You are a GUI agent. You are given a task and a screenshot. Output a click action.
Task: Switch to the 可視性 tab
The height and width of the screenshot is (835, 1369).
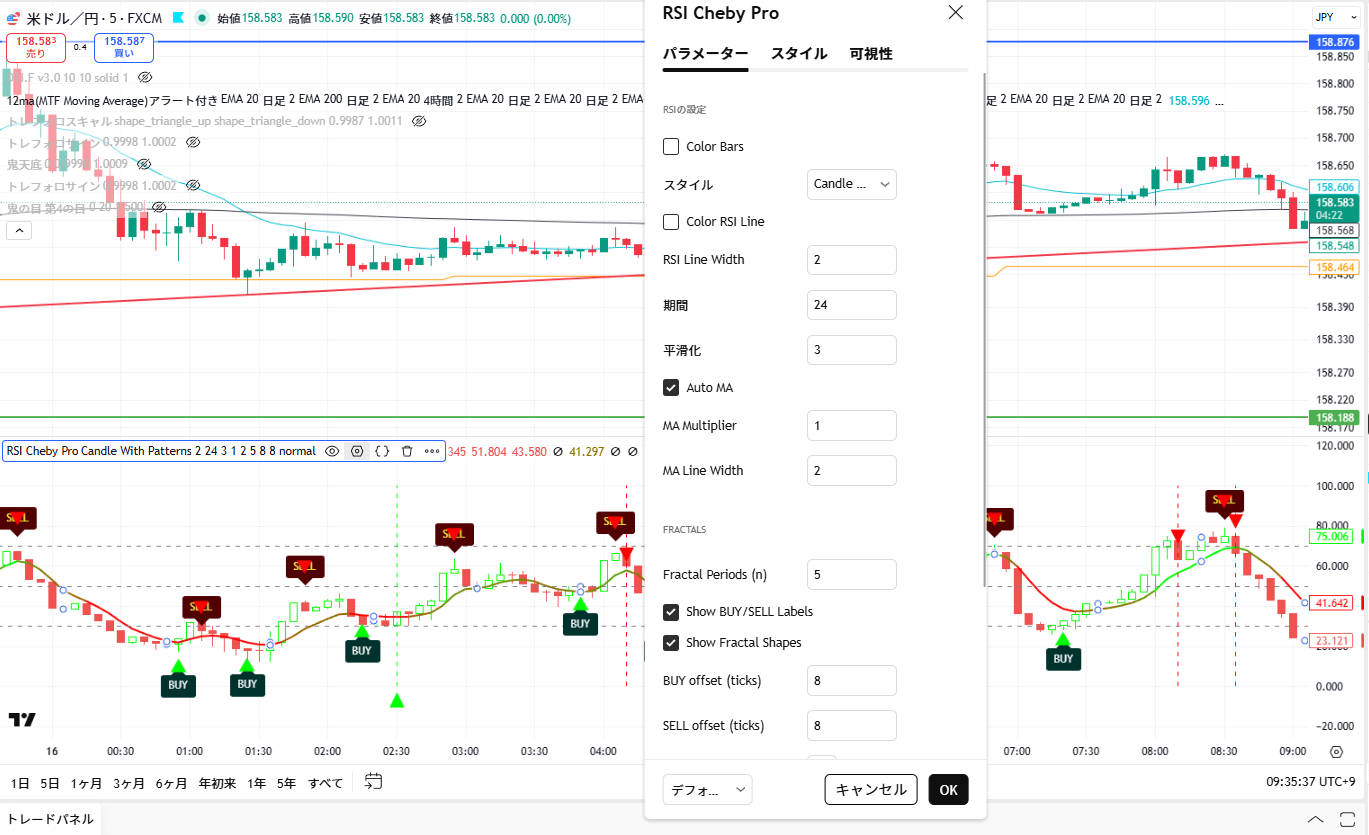click(871, 54)
